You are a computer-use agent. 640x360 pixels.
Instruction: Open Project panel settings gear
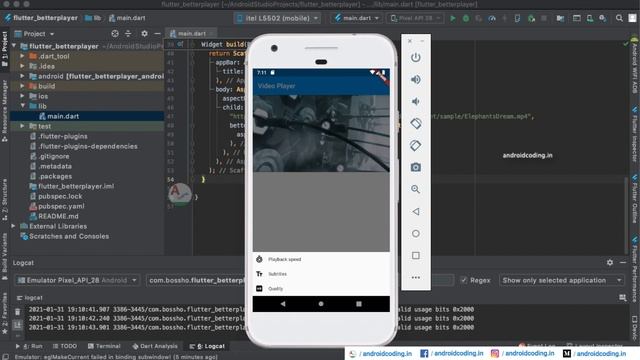coord(144,34)
